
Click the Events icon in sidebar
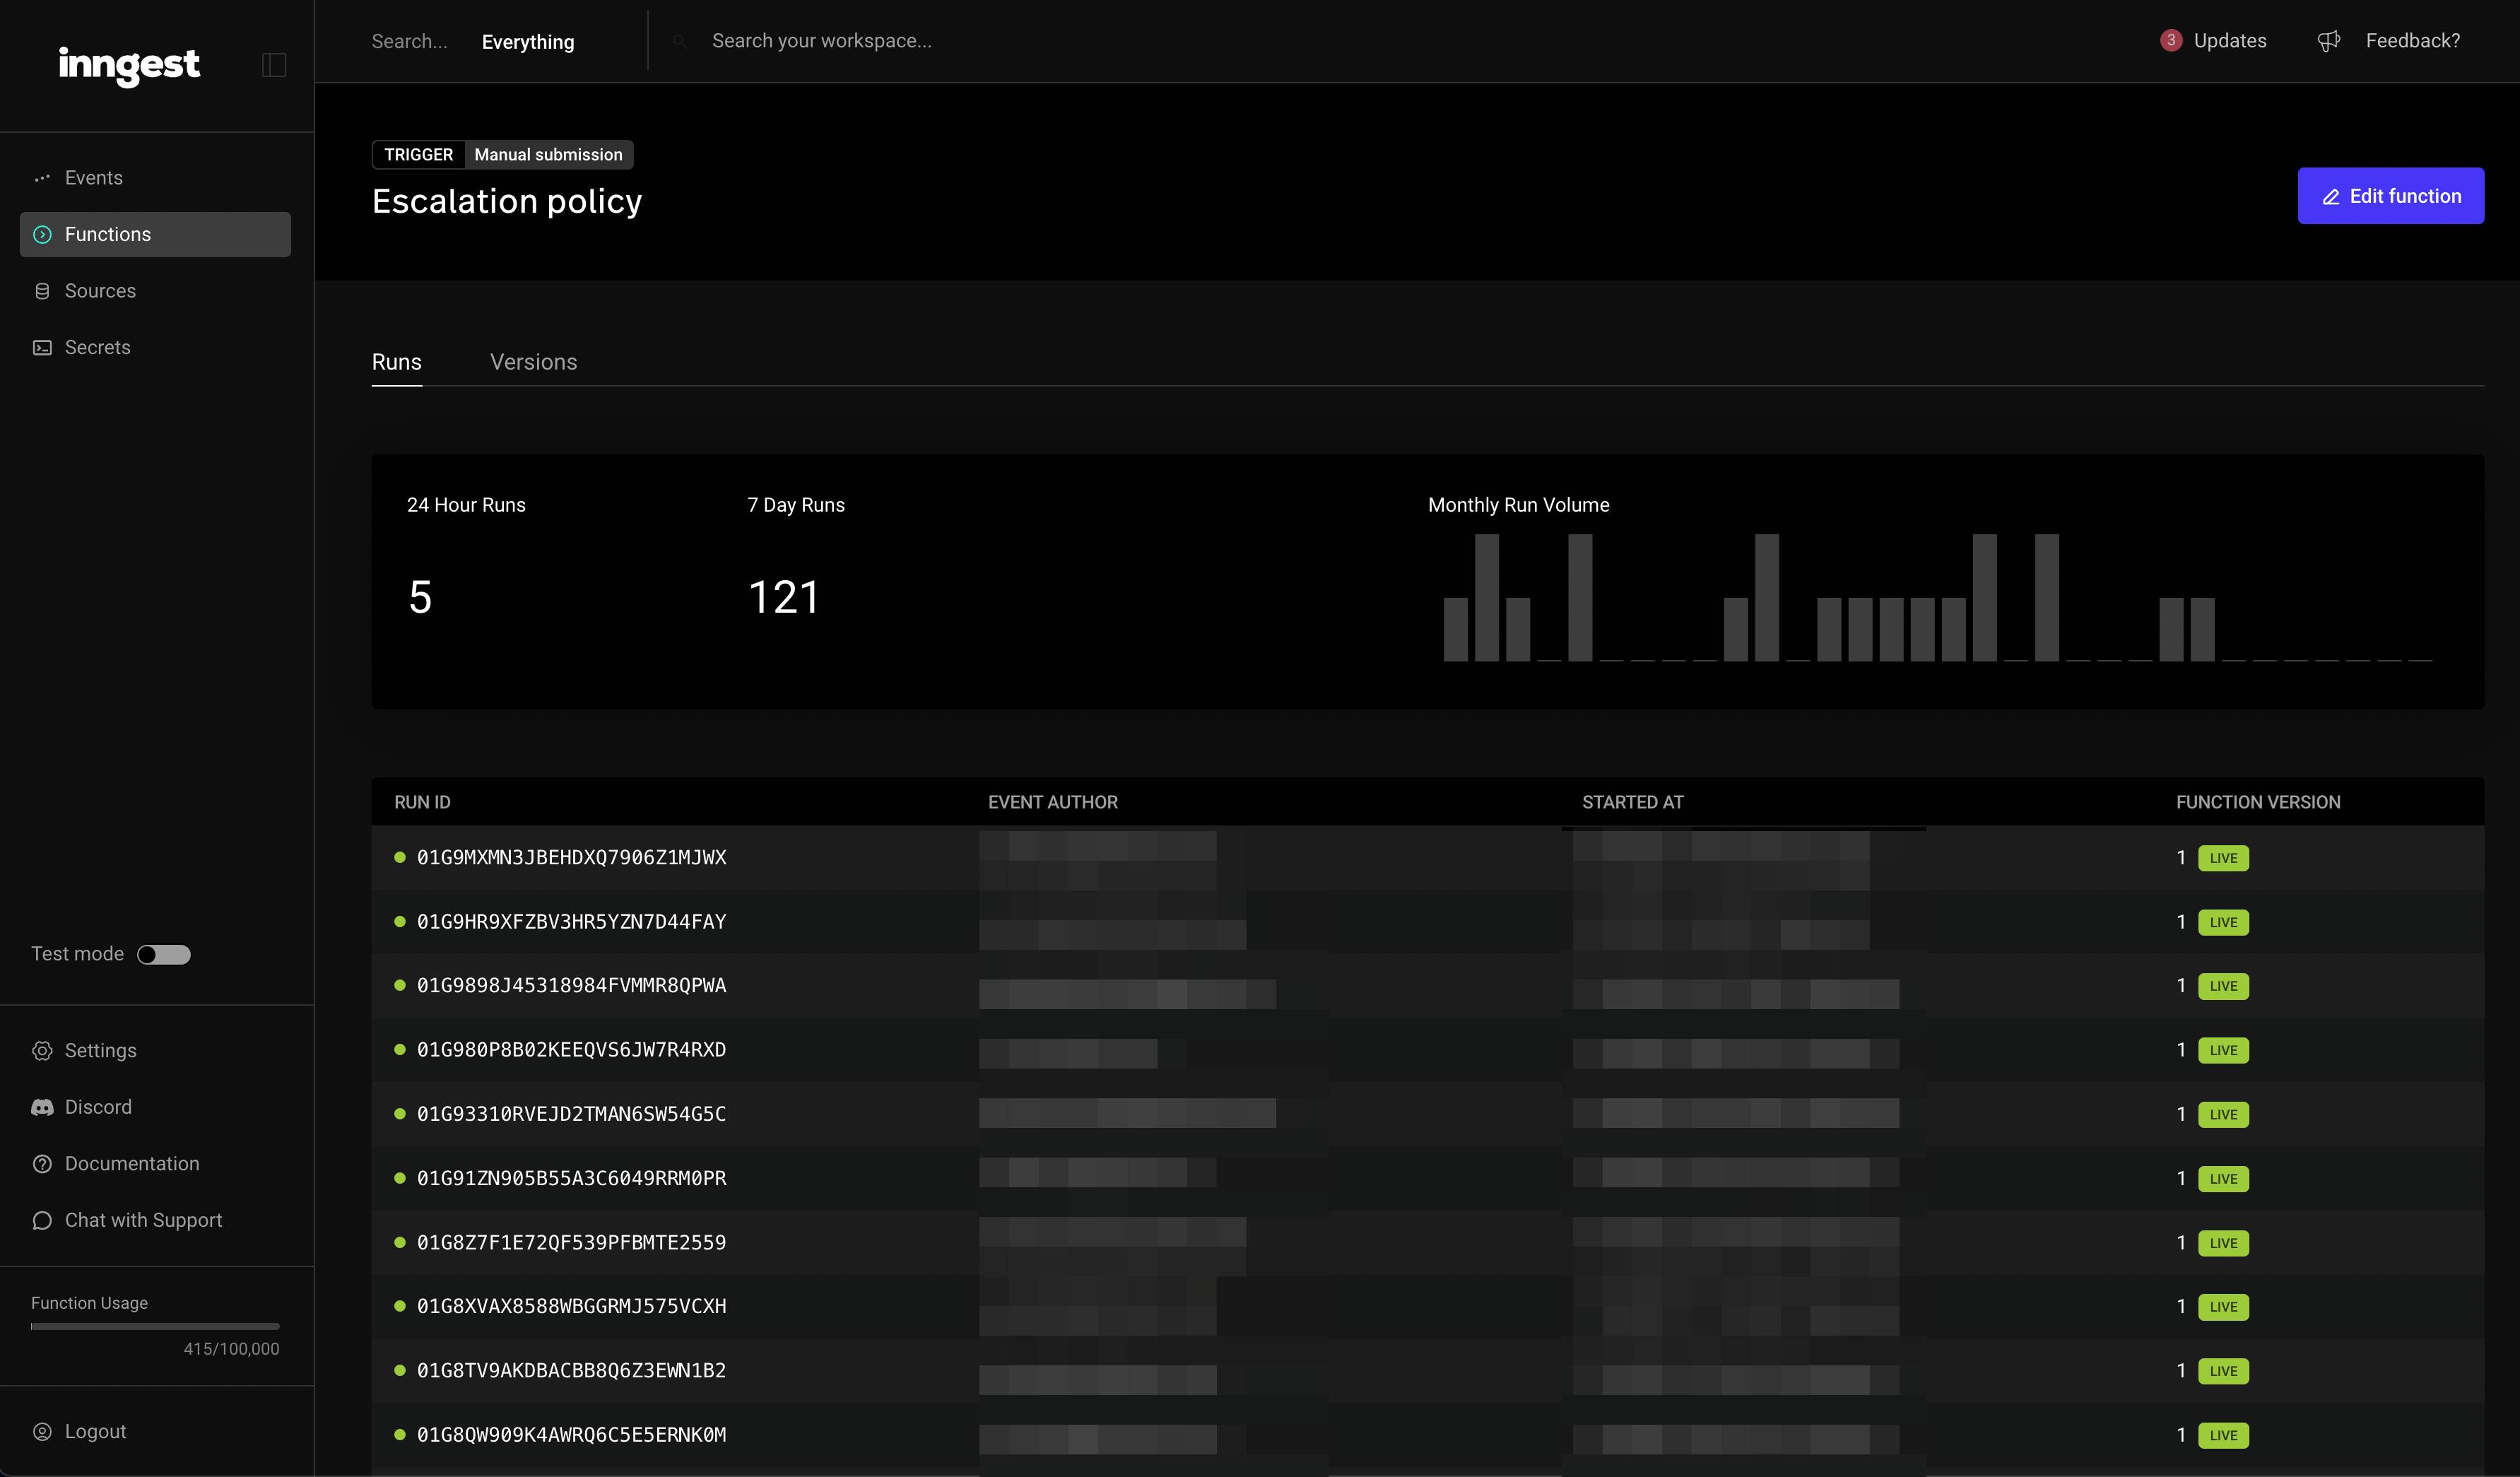coord(42,178)
